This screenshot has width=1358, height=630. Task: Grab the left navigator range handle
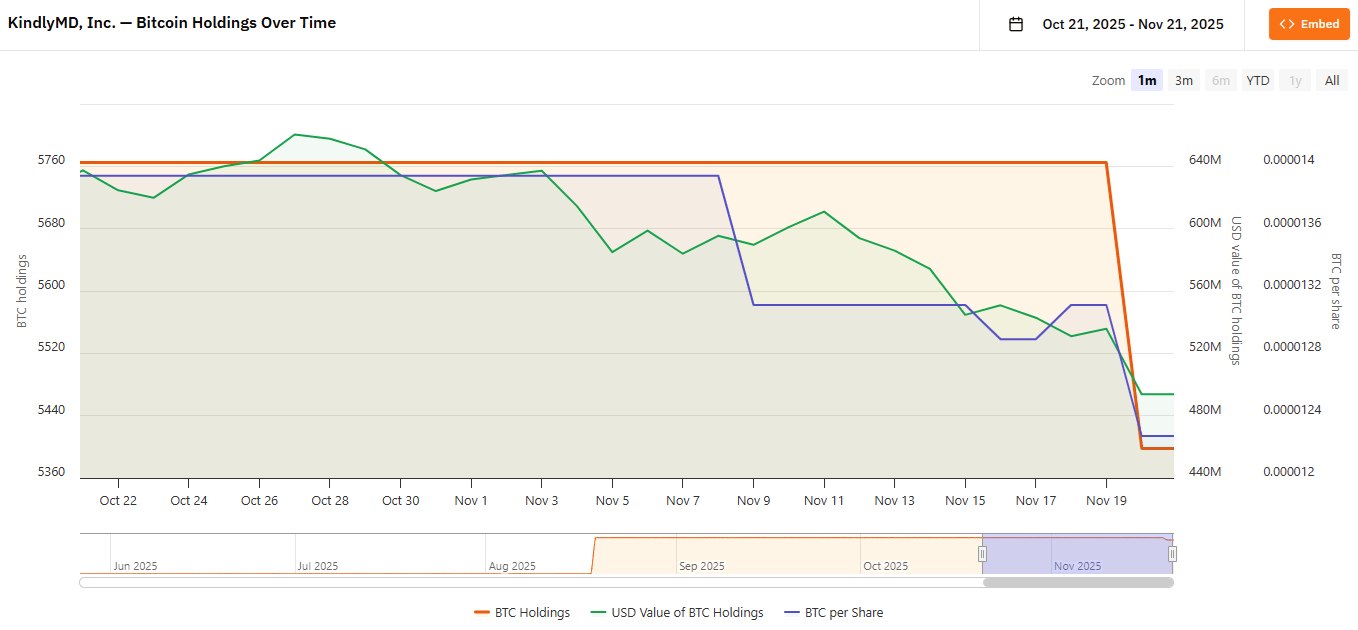(982, 554)
